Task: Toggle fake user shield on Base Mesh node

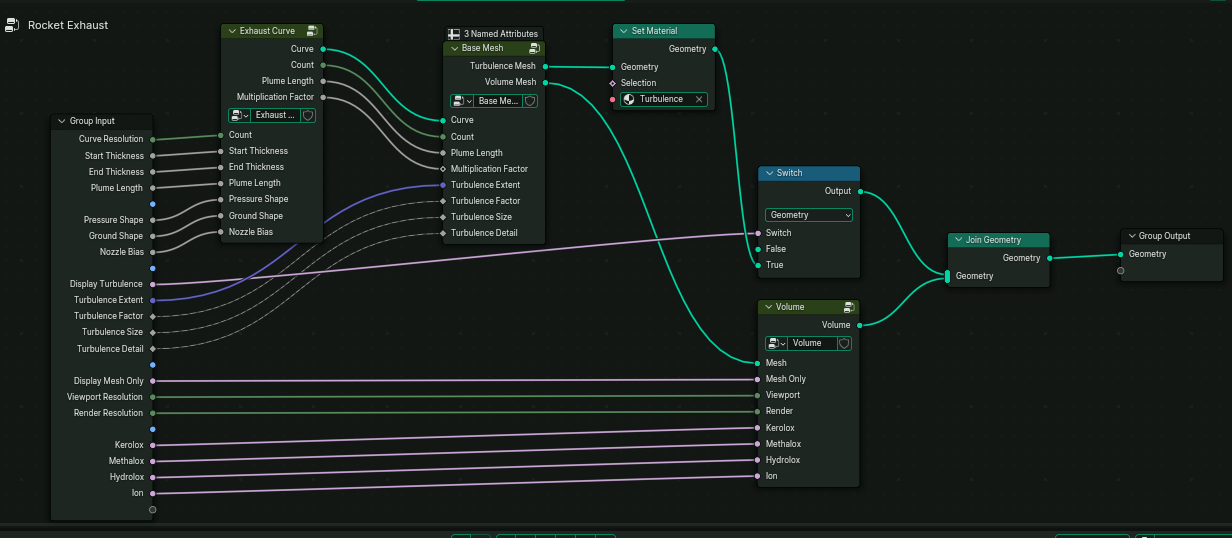Action: click(530, 101)
